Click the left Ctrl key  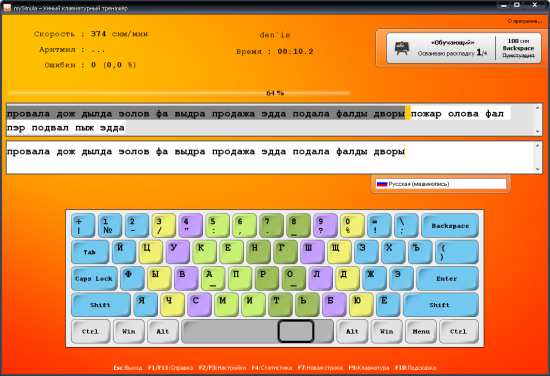[90, 331]
